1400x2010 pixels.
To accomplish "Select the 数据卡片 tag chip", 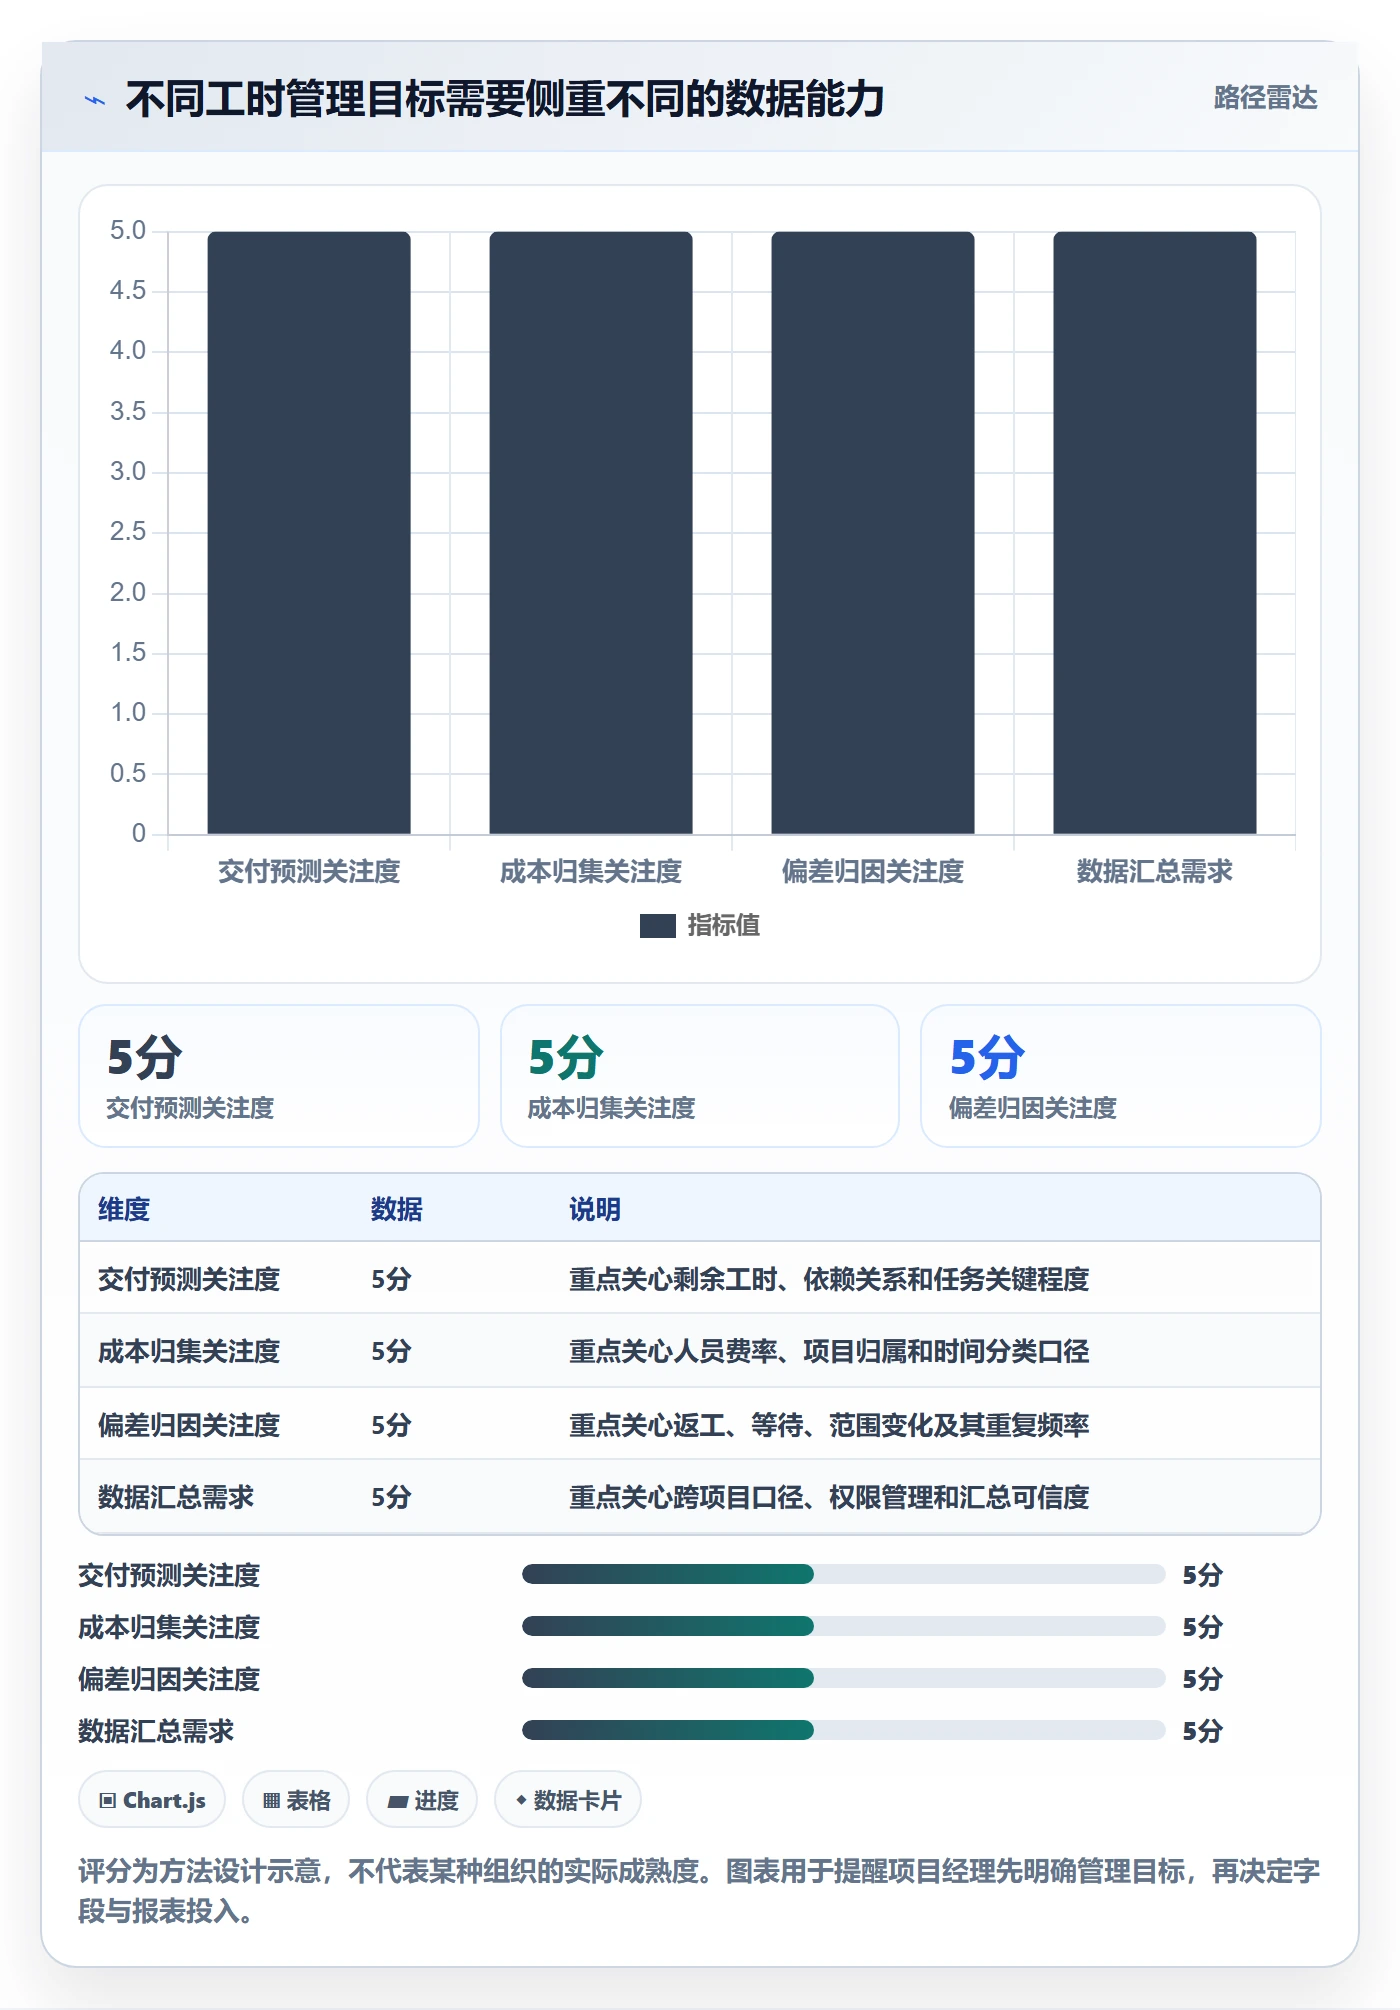I will pos(568,1800).
